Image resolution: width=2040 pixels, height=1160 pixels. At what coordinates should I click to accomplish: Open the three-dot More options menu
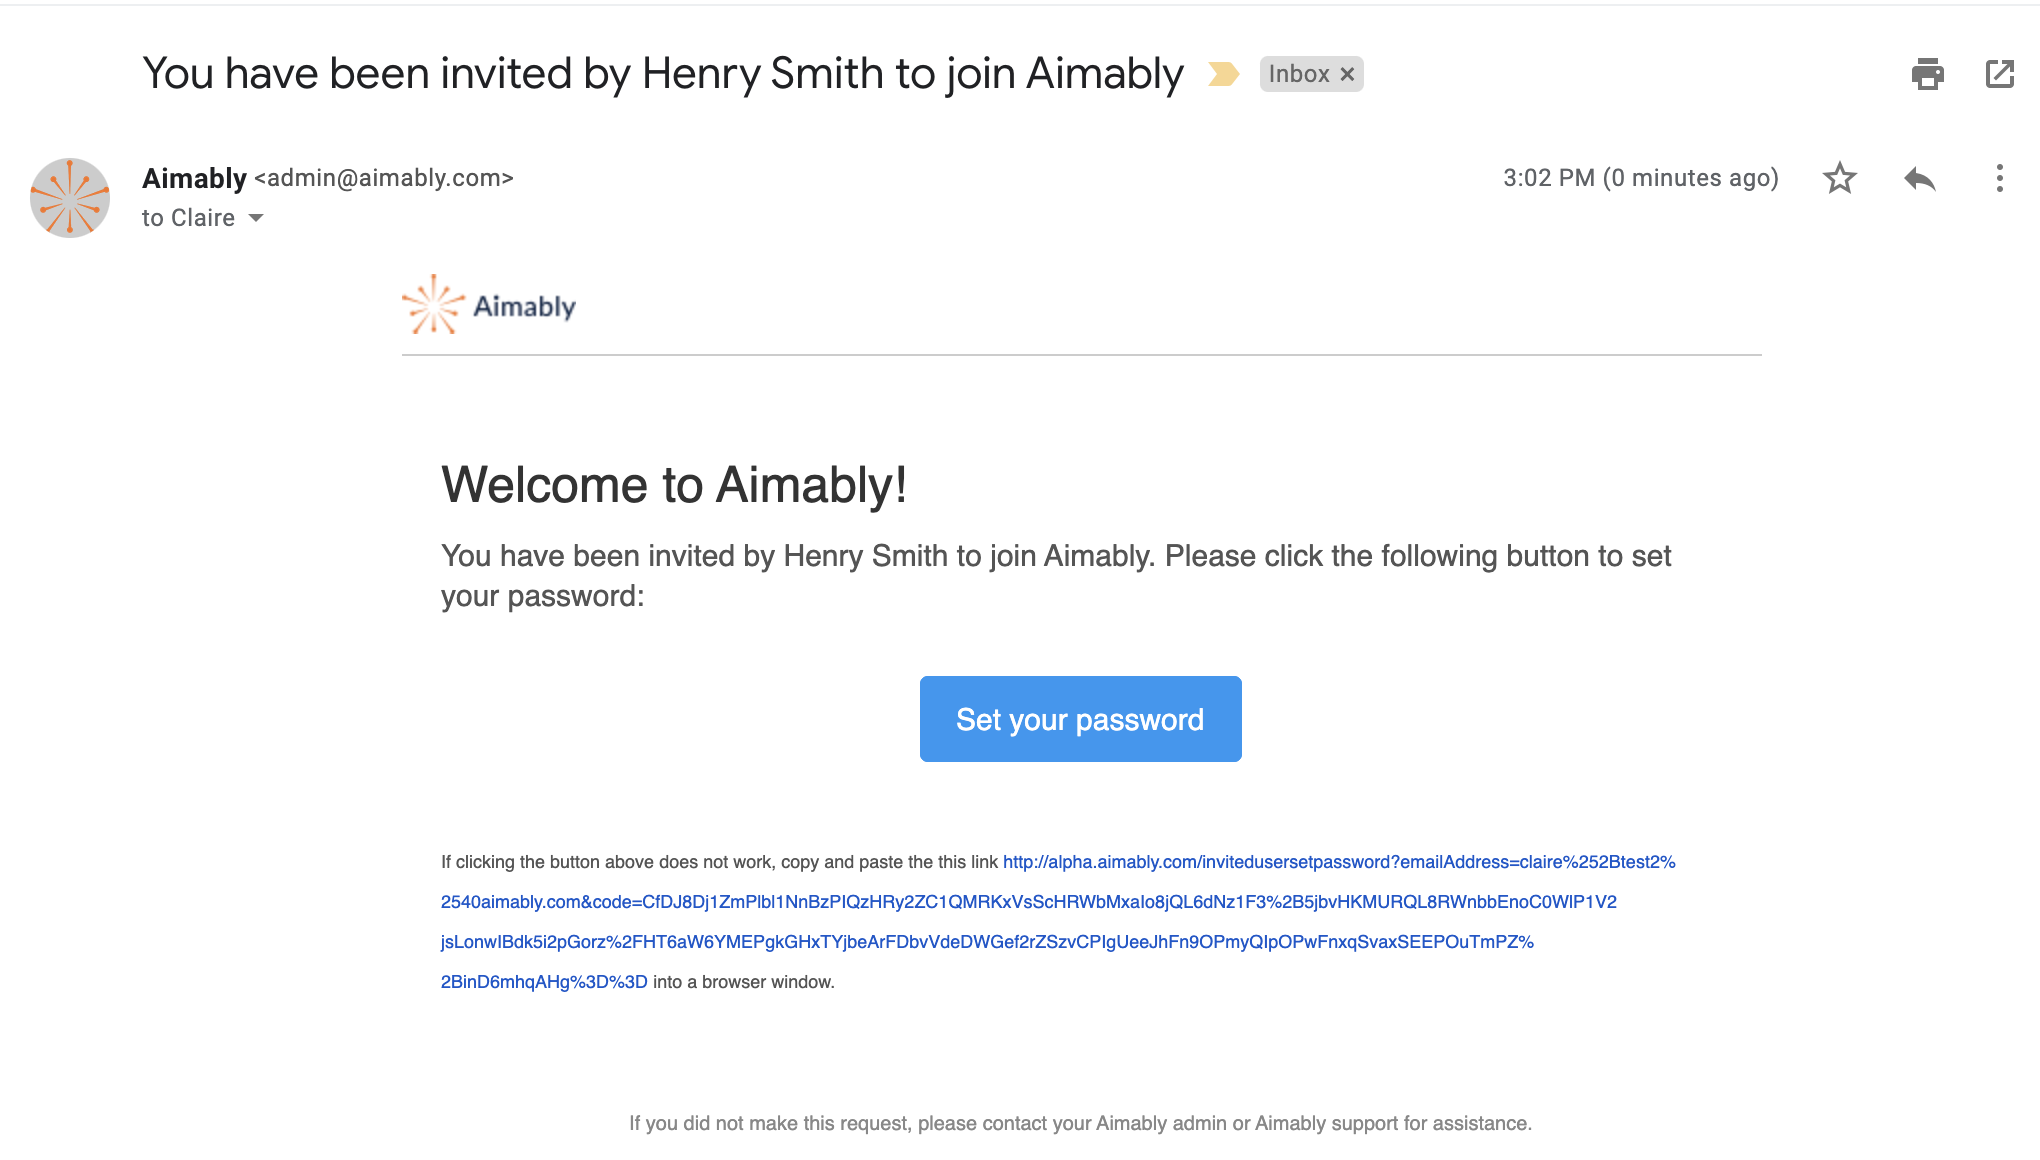1999,178
